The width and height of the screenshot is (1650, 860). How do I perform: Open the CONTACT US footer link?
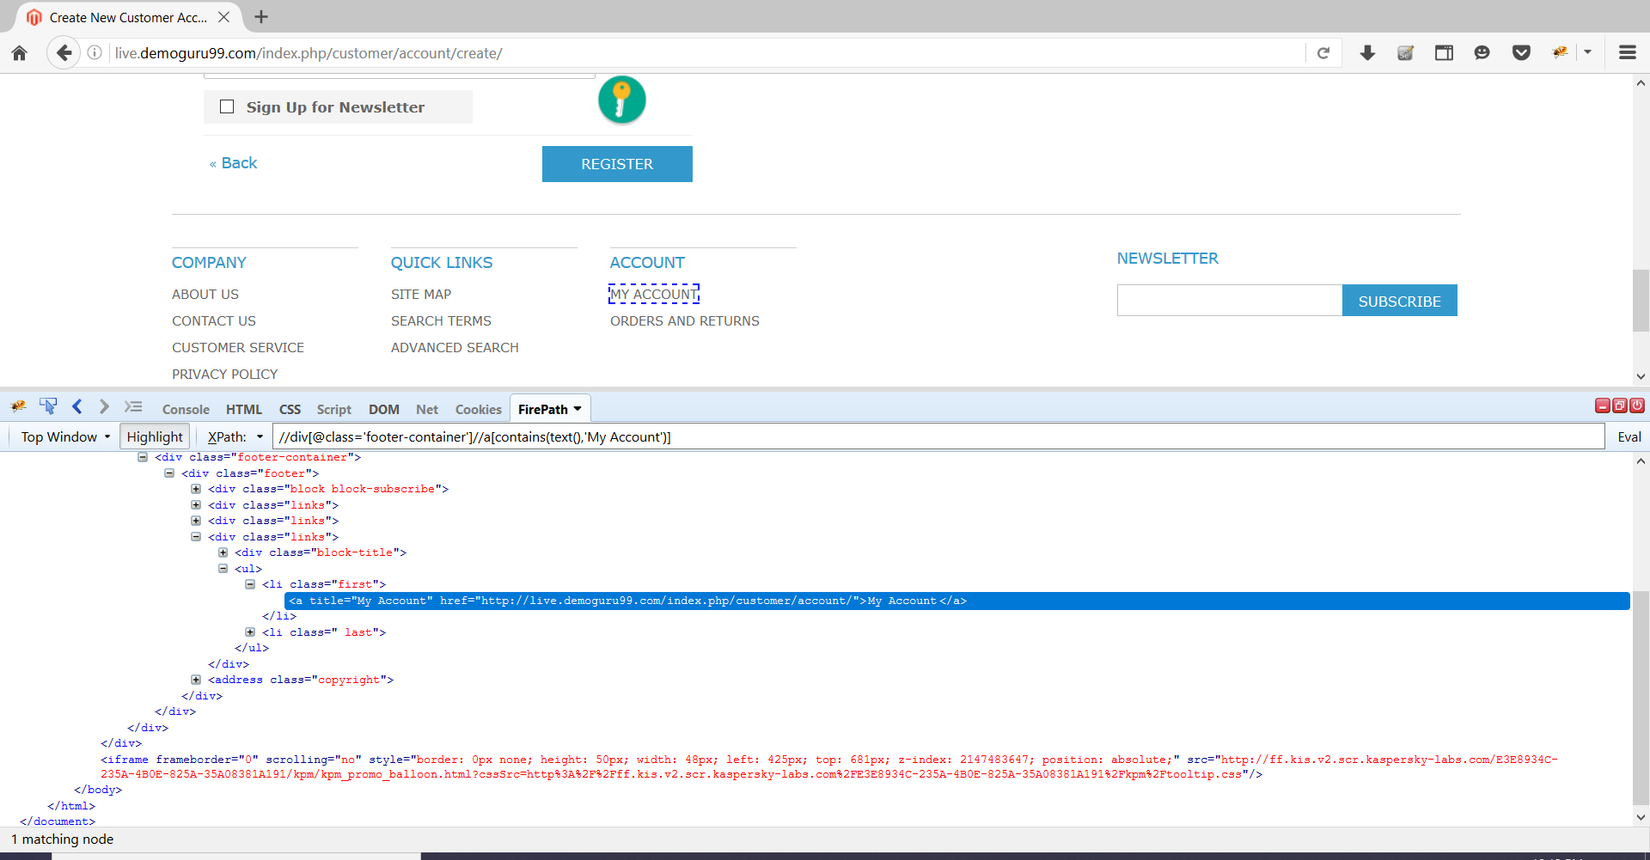(214, 321)
